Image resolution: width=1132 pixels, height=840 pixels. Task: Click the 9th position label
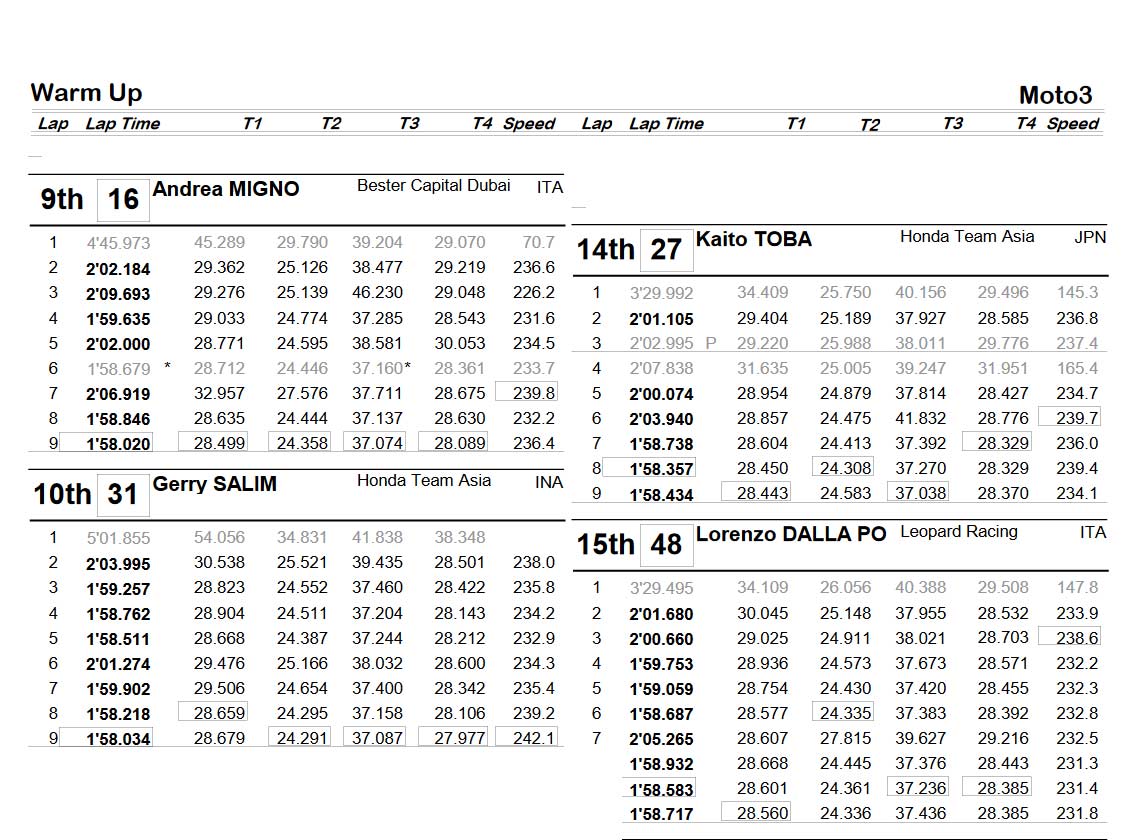tap(62, 200)
